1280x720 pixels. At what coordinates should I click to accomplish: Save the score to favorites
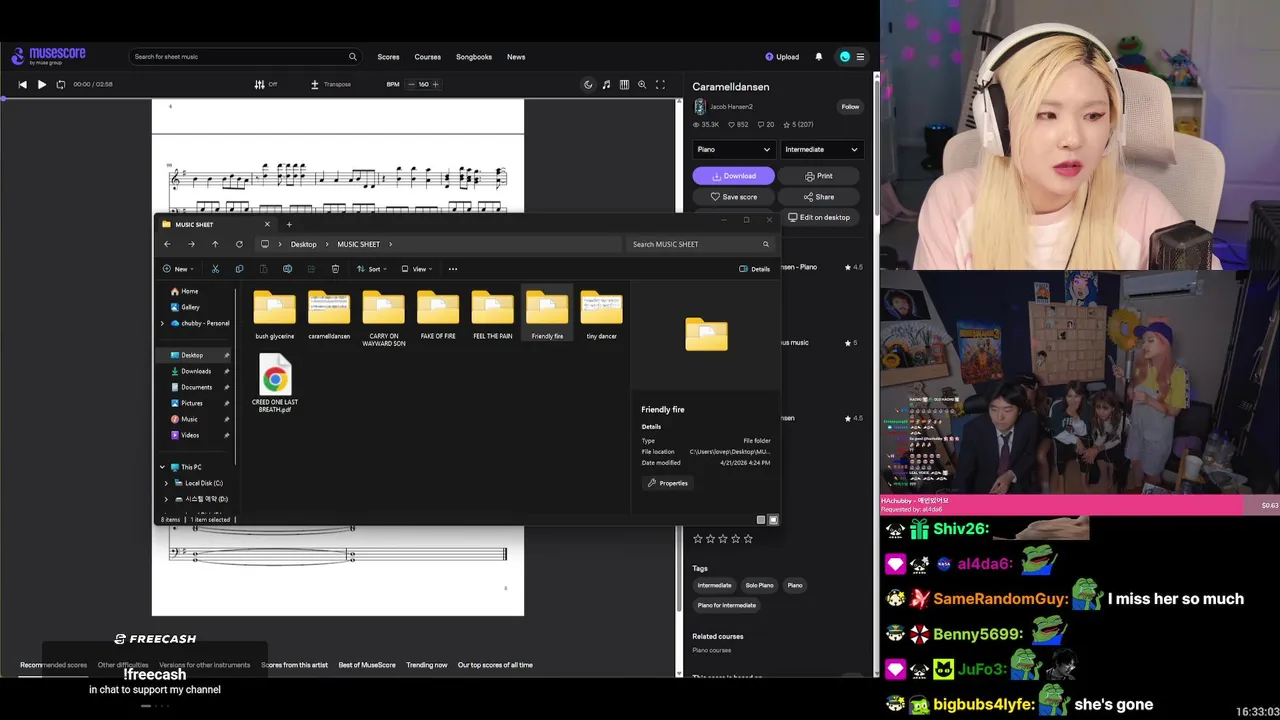tap(733, 197)
